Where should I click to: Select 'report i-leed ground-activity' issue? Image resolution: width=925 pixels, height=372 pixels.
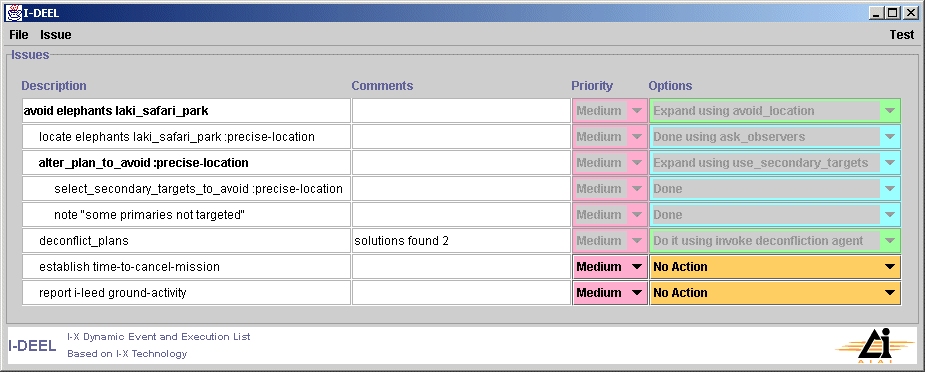[x=186, y=292]
